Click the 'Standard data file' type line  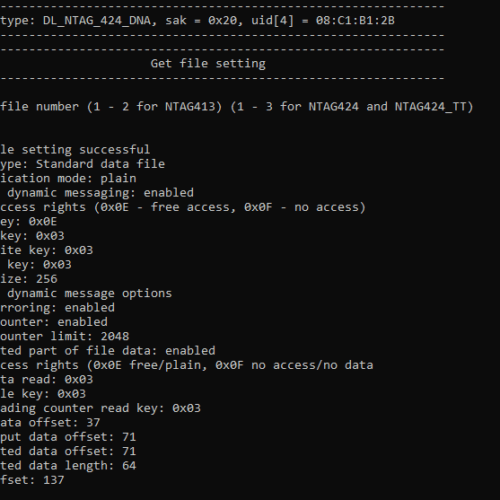(x=83, y=164)
